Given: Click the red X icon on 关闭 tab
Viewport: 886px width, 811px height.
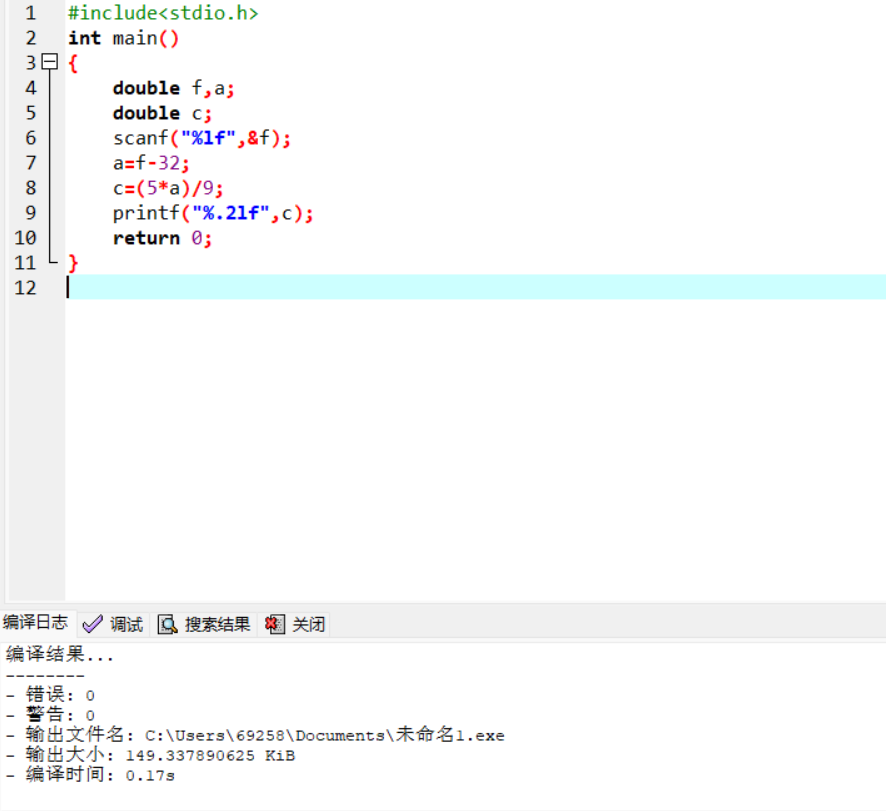Looking at the screenshot, I should pyautogui.click(x=275, y=624).
